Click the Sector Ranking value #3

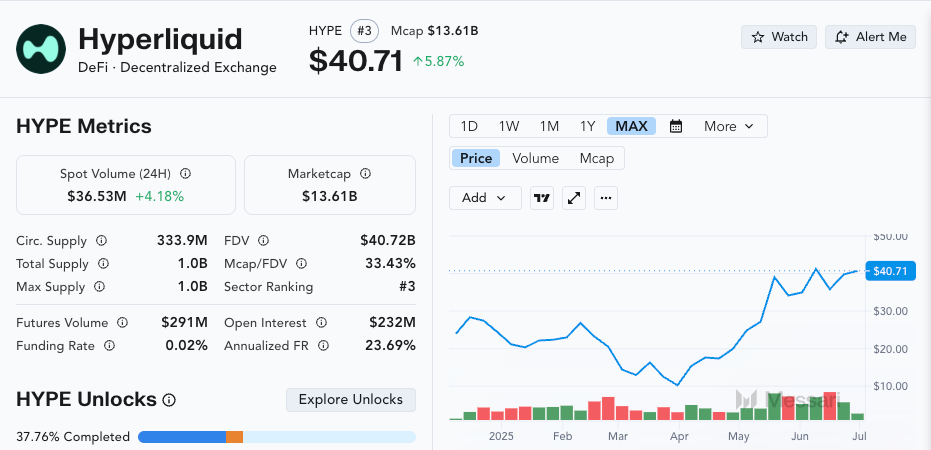coord(407,287)
